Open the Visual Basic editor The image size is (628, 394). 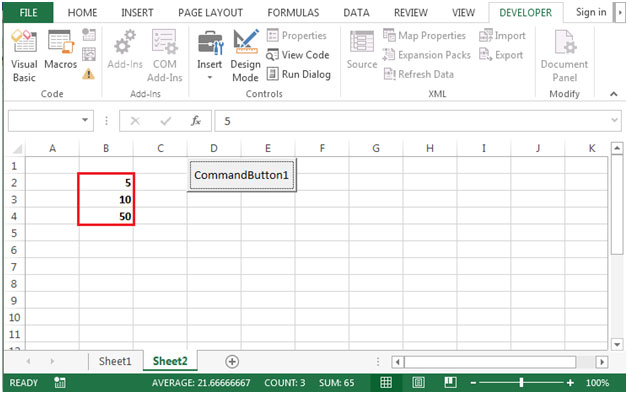(24, 56)
